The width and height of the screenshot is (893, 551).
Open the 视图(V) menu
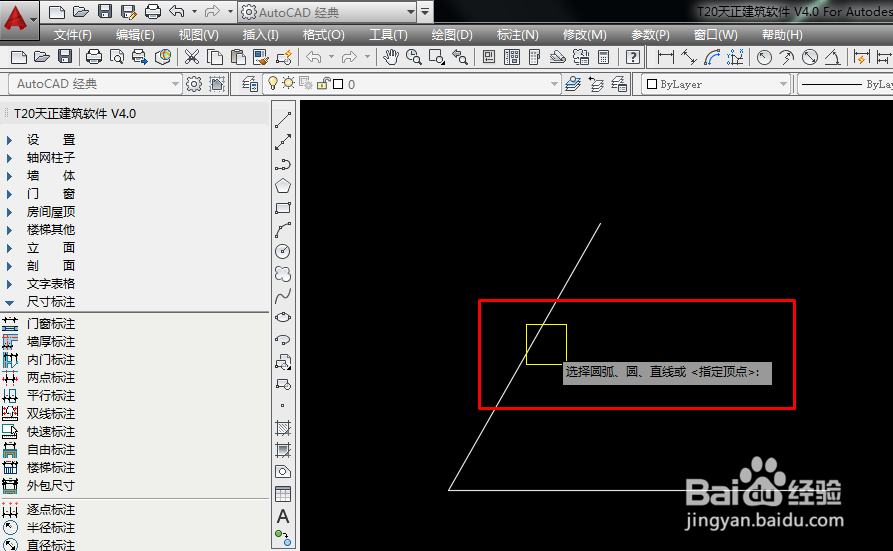click(198, 35)
